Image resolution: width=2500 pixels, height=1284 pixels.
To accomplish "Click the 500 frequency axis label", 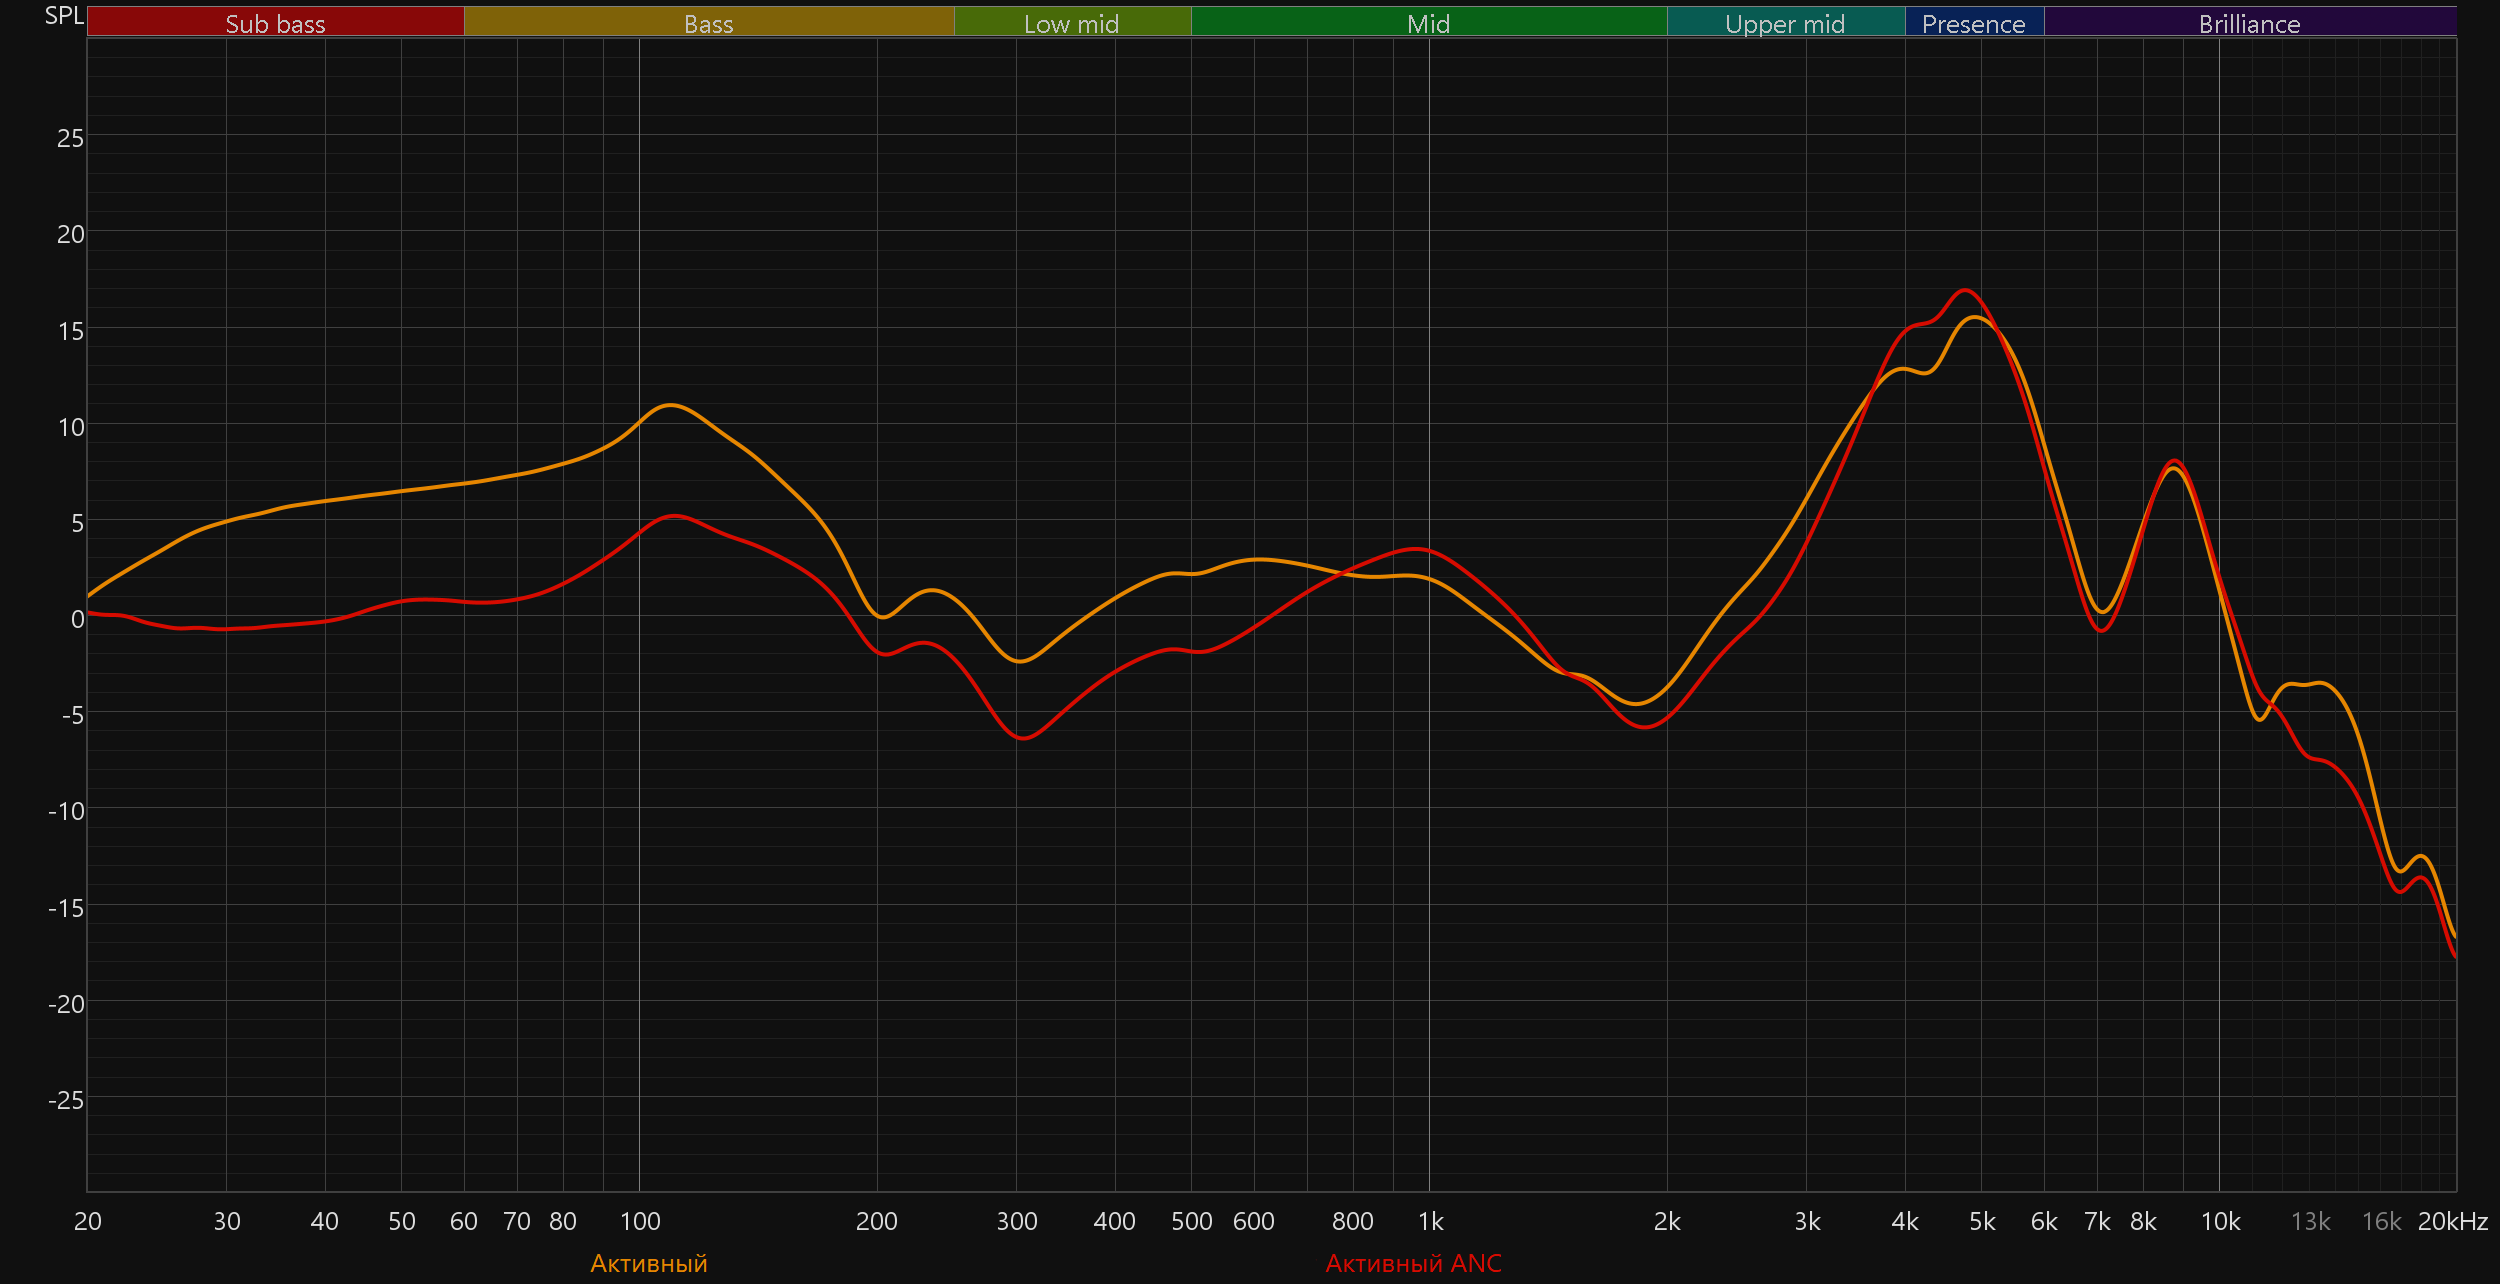I will click(x=1192, y=1221).
